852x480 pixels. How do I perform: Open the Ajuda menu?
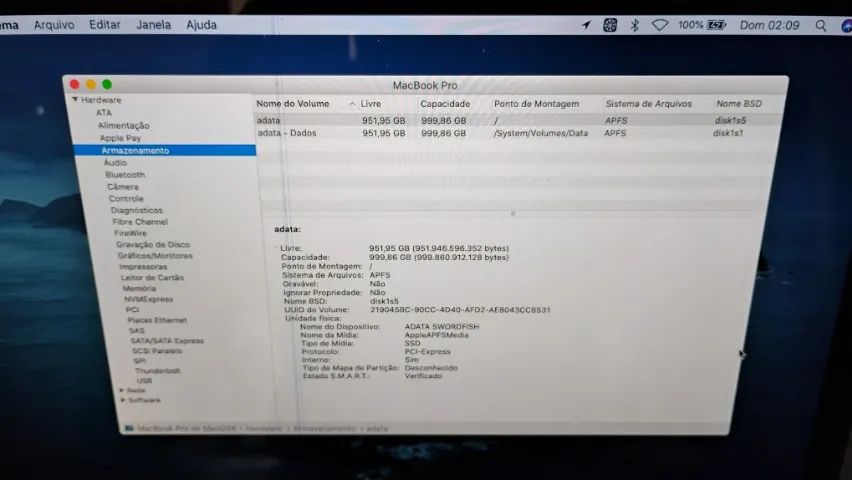click(x=201, y=25)
